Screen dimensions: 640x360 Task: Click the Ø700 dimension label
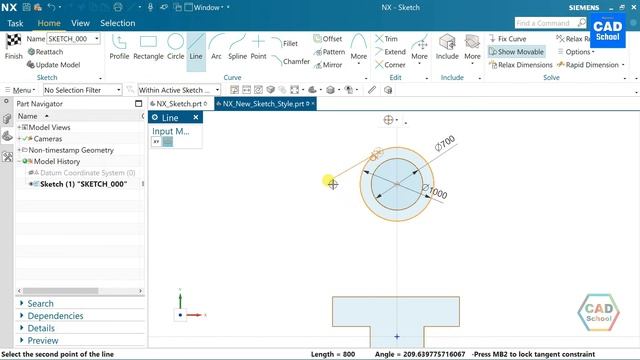[445, 143]
